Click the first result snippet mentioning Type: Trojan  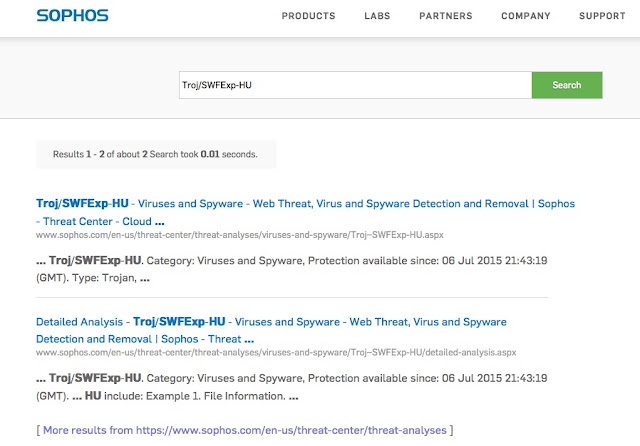pos(291,269)
